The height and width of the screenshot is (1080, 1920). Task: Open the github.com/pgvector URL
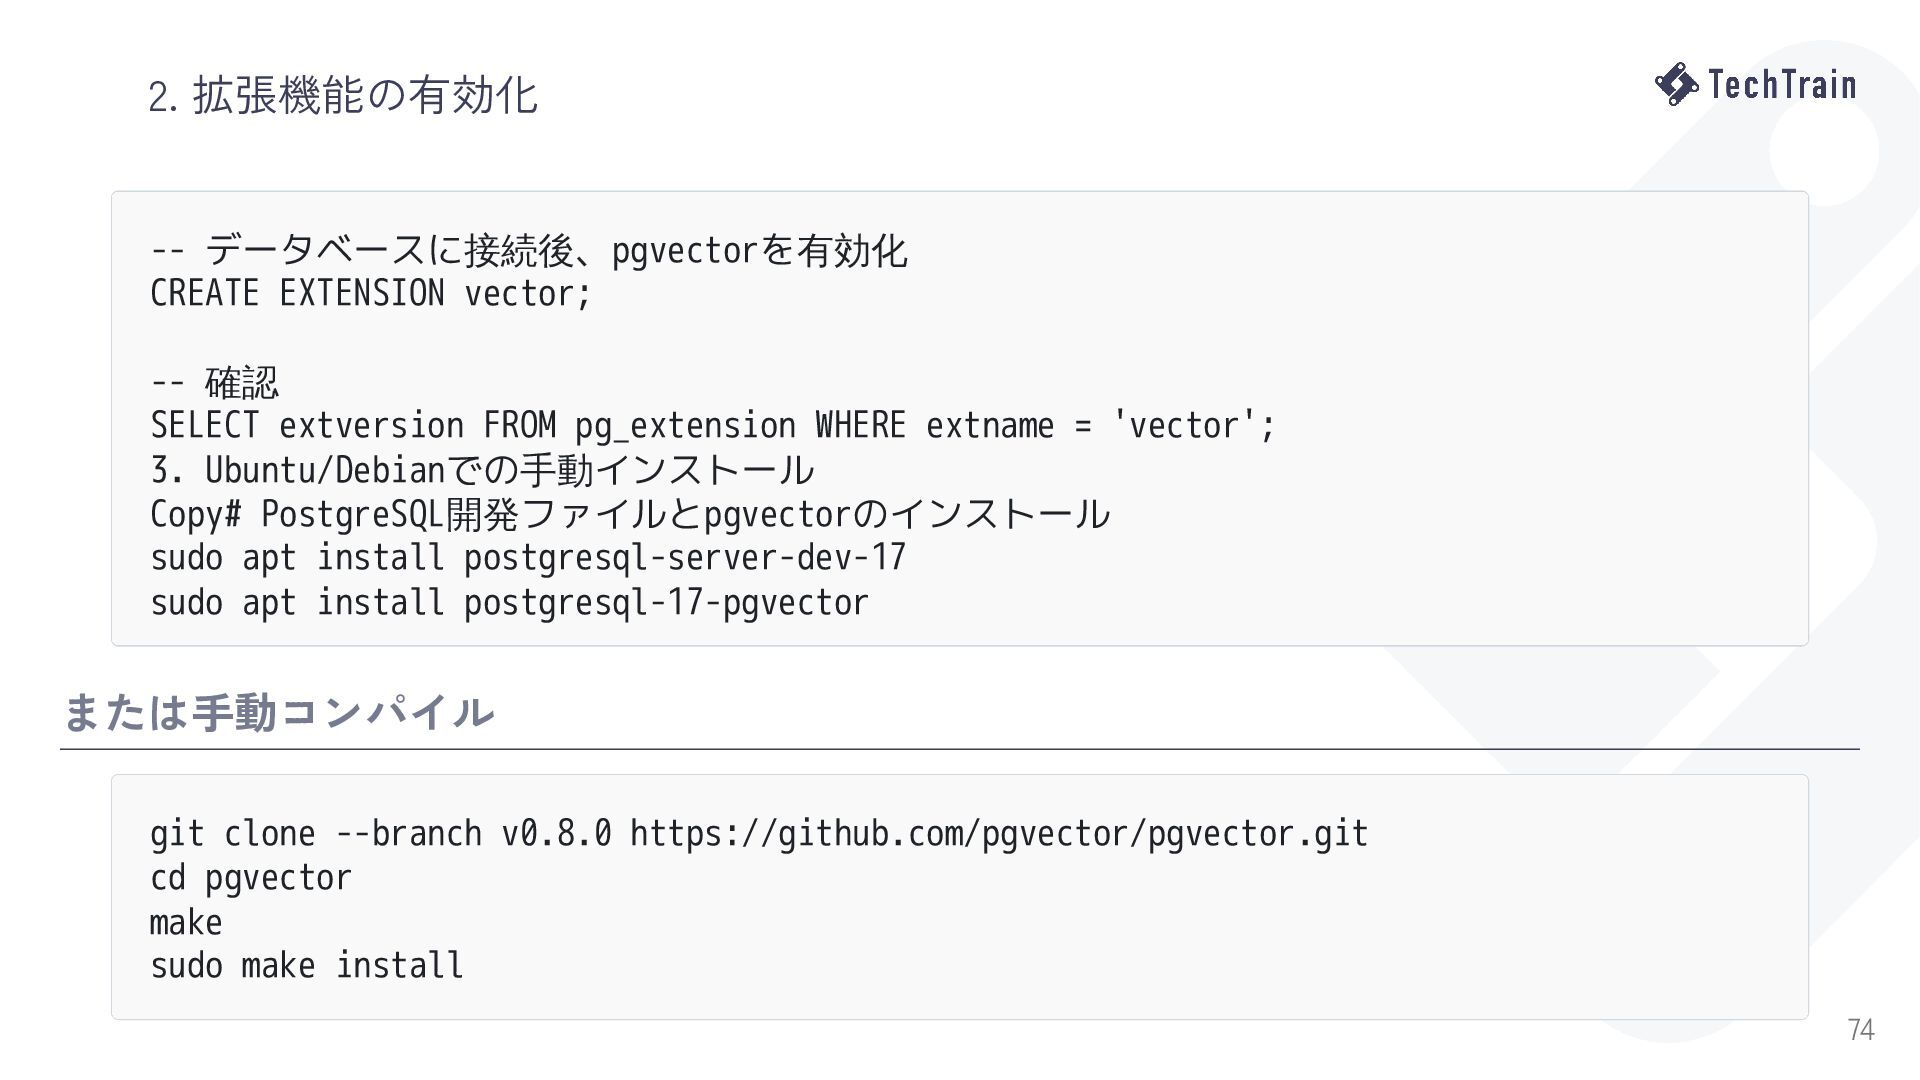999,834
